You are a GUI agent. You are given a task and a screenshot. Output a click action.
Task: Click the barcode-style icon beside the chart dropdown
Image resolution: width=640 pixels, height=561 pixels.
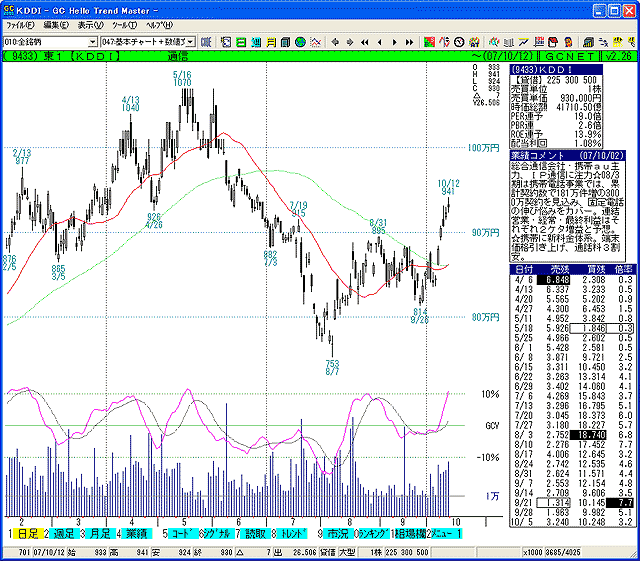coord(206,42)
